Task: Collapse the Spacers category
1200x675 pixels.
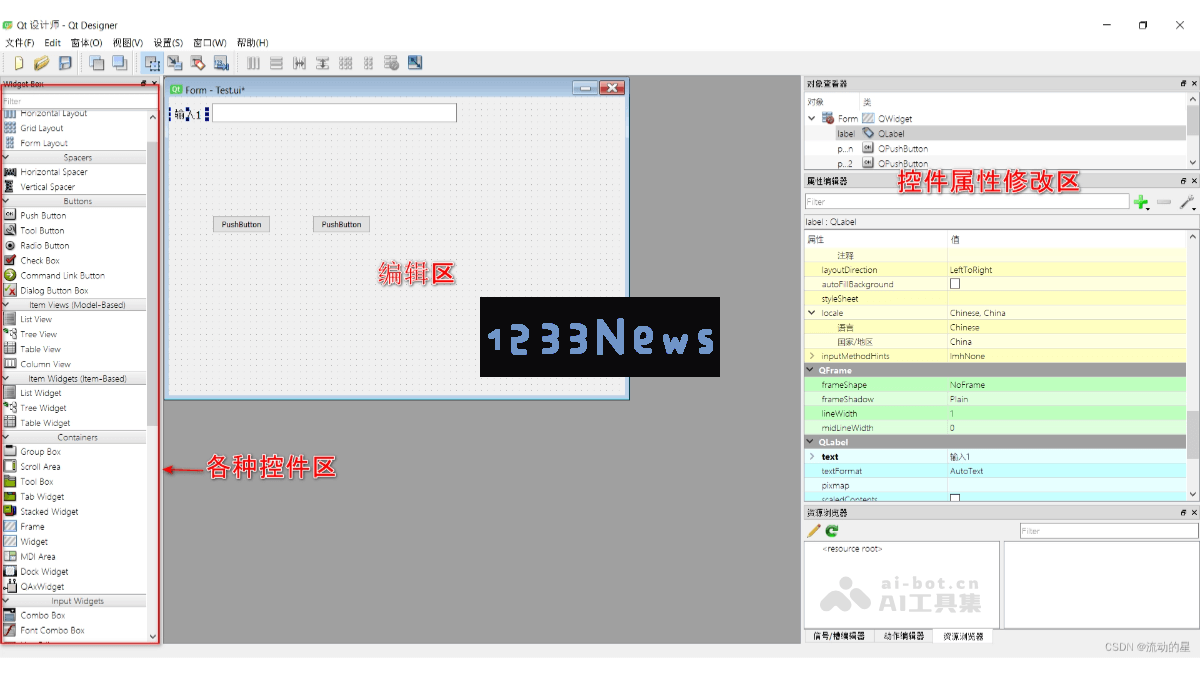Action: tap(6, 157)
